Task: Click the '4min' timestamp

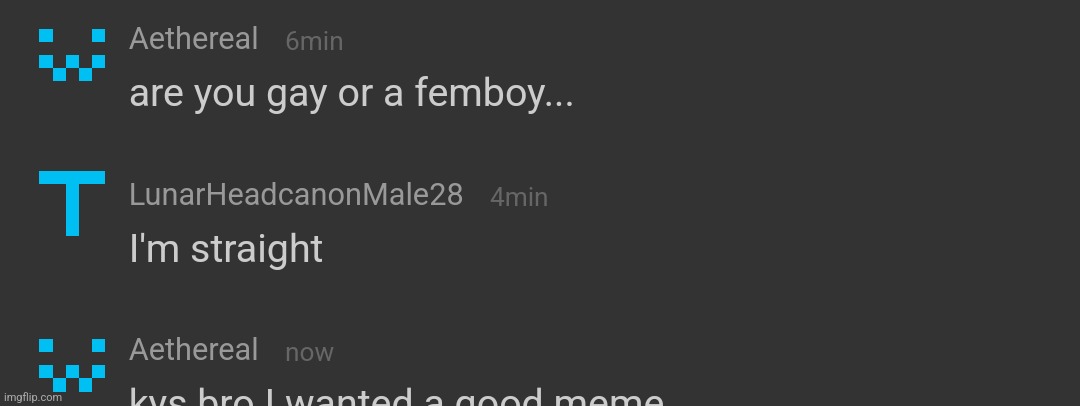Action: 519,197
